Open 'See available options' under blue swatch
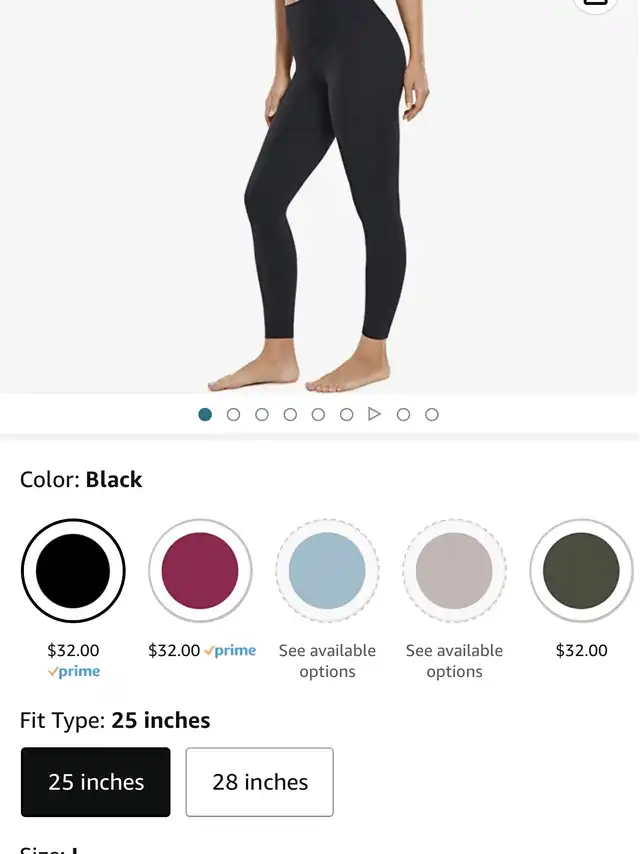Screen dimensions: 640x854 tap(327, 661)
